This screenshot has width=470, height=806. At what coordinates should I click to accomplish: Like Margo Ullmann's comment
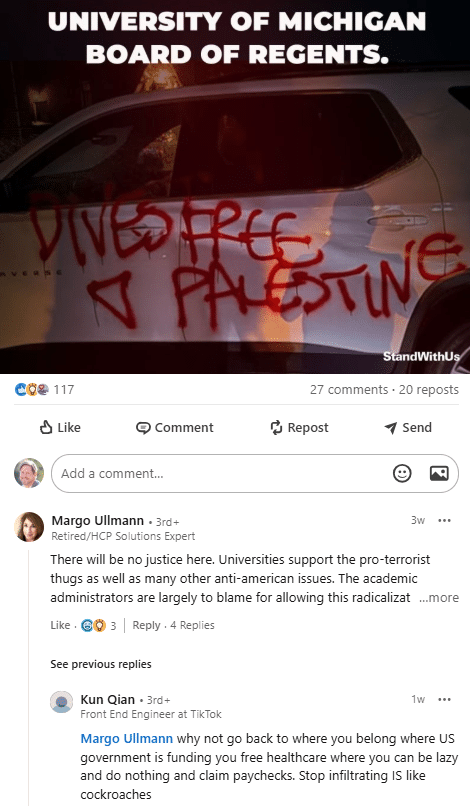click(60, 625)
